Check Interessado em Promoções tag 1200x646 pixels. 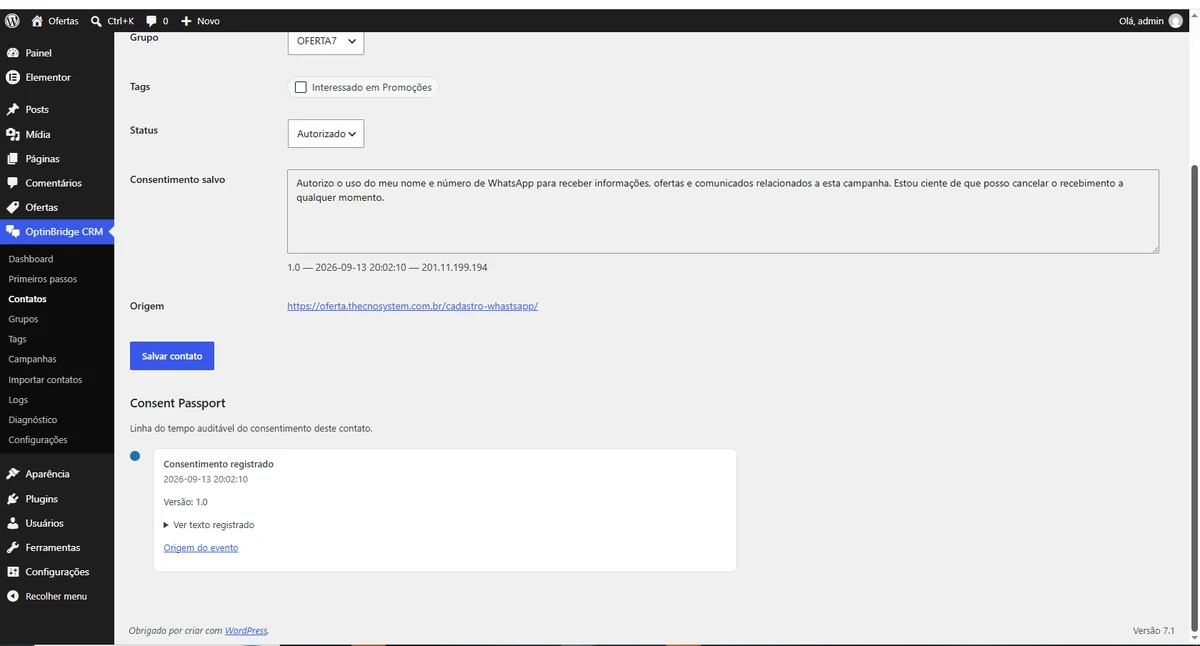301,88
